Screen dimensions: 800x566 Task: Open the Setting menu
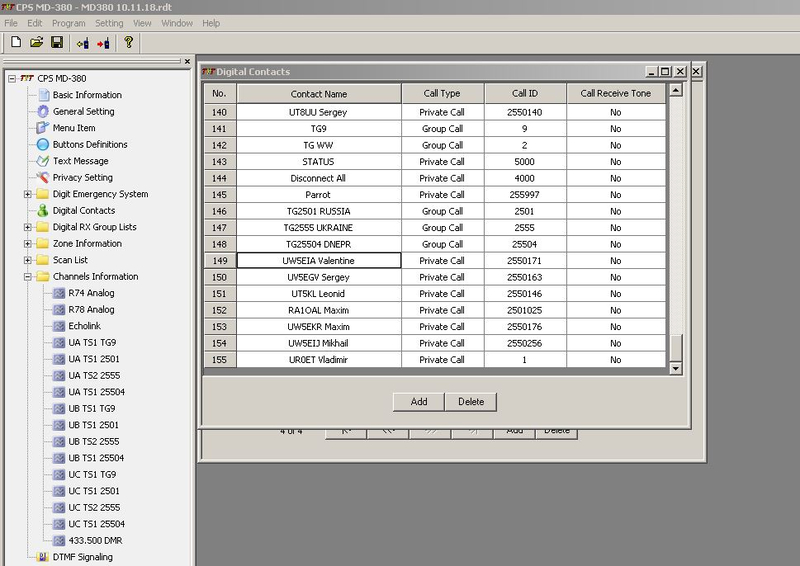[x=109, y=23]
